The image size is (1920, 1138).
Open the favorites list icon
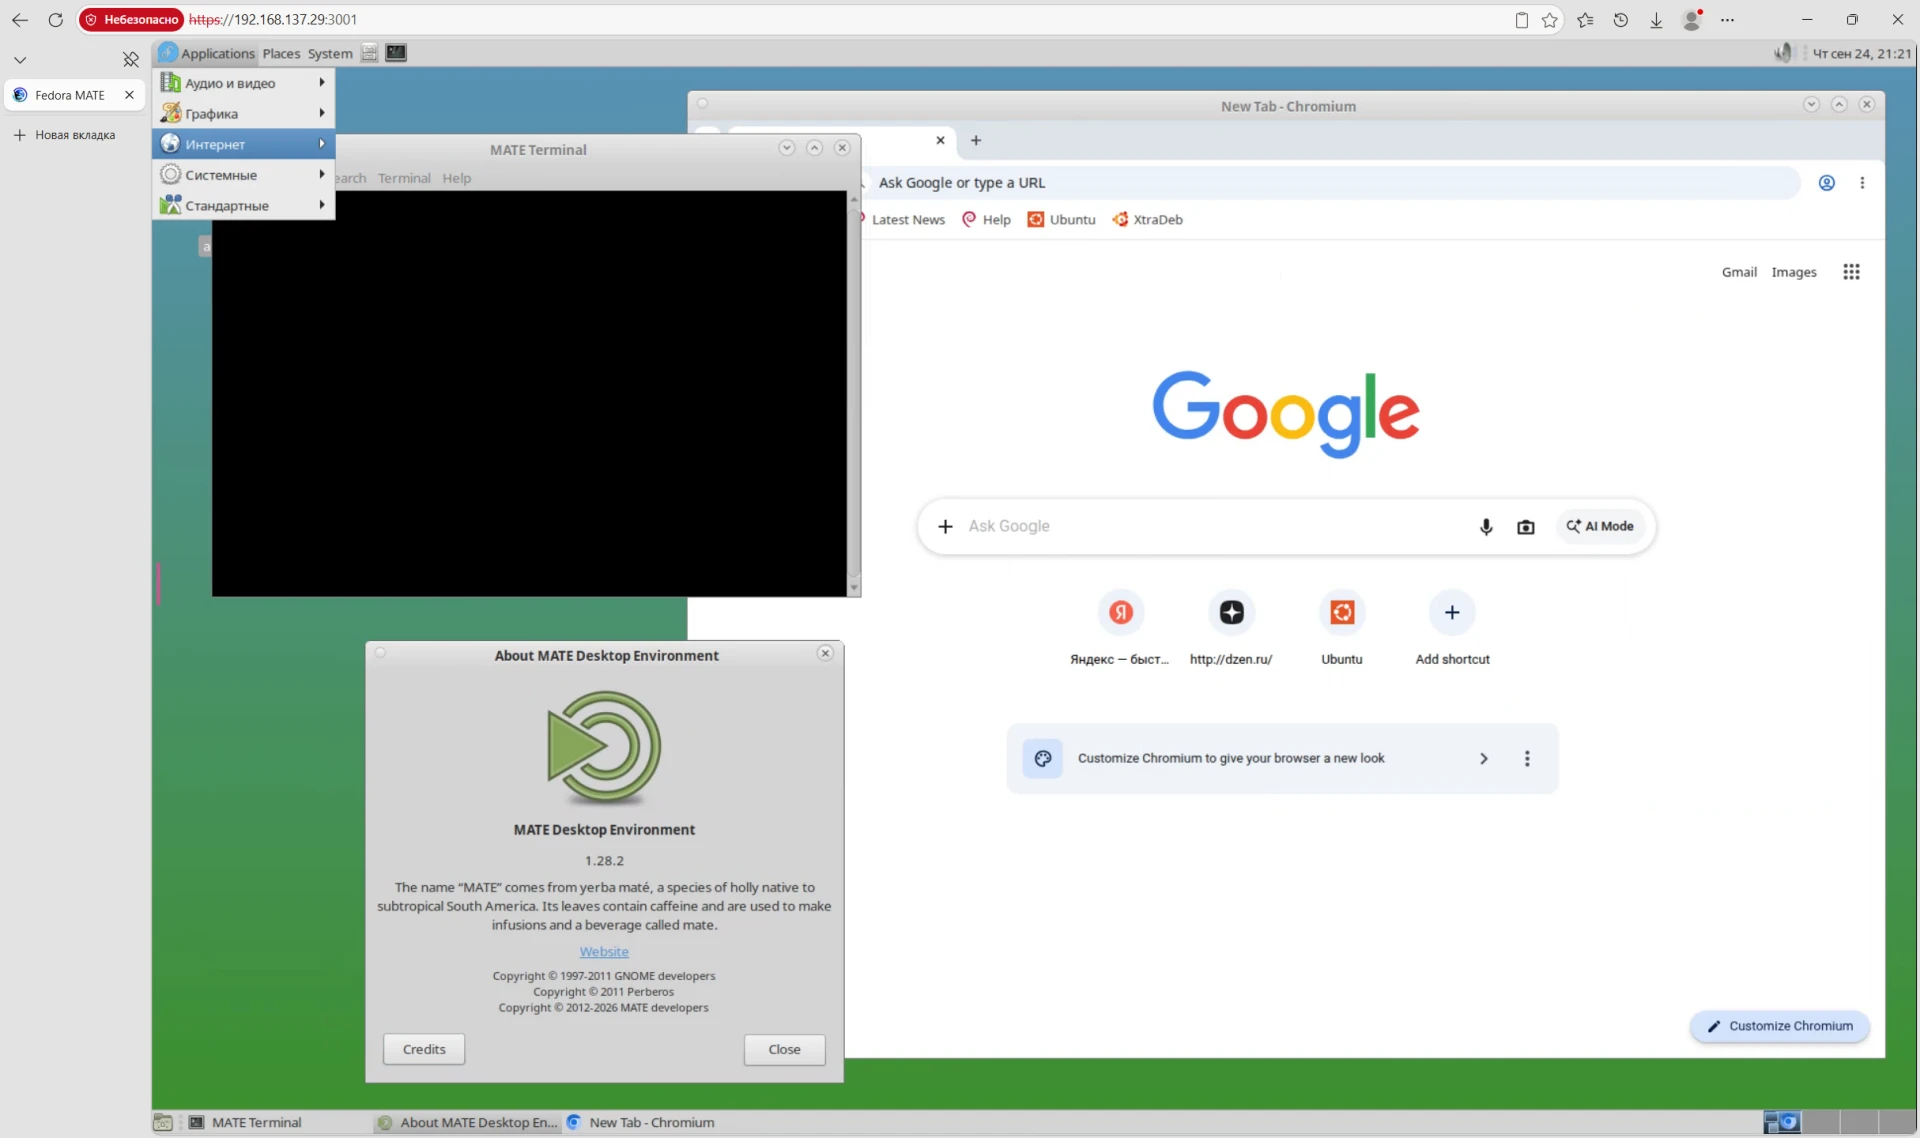click(x=1585, y=19)
